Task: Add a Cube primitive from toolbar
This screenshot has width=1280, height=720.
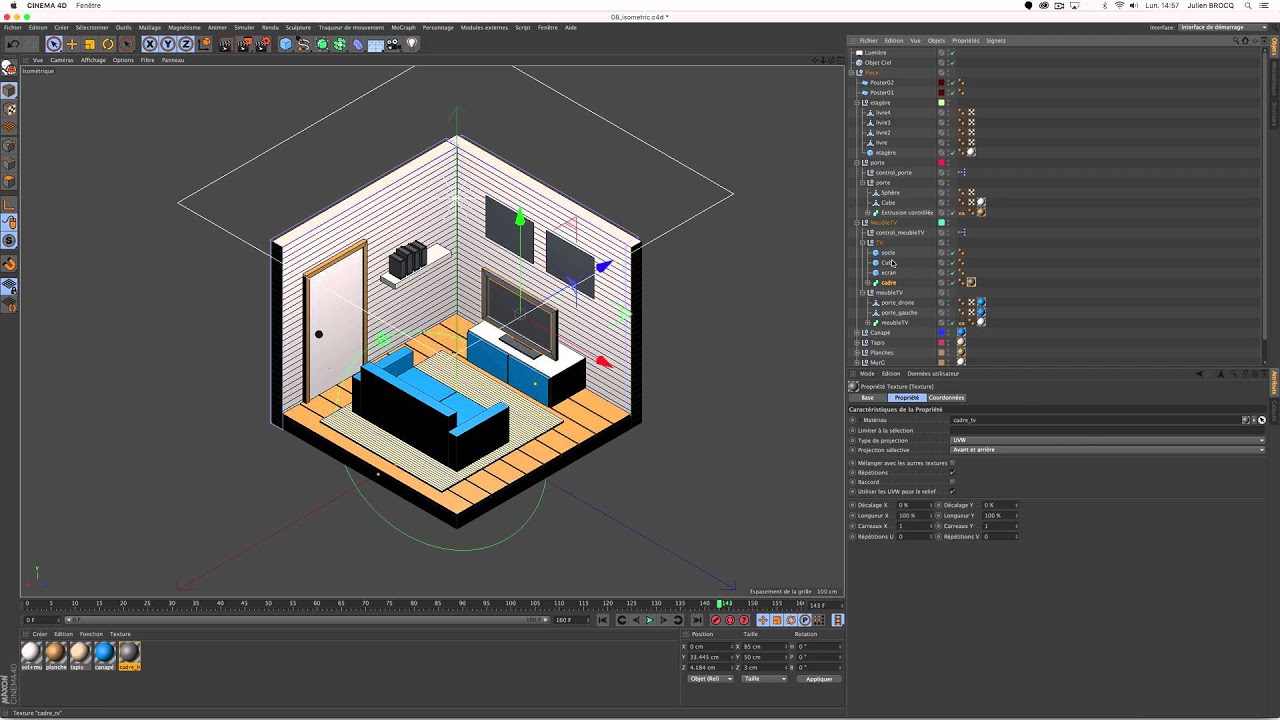Action: 286,44
